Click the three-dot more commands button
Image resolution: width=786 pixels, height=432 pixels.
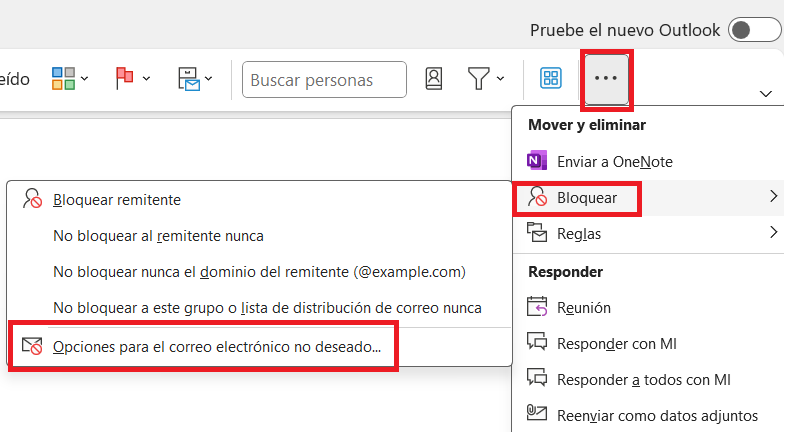(x=606, y=79)
